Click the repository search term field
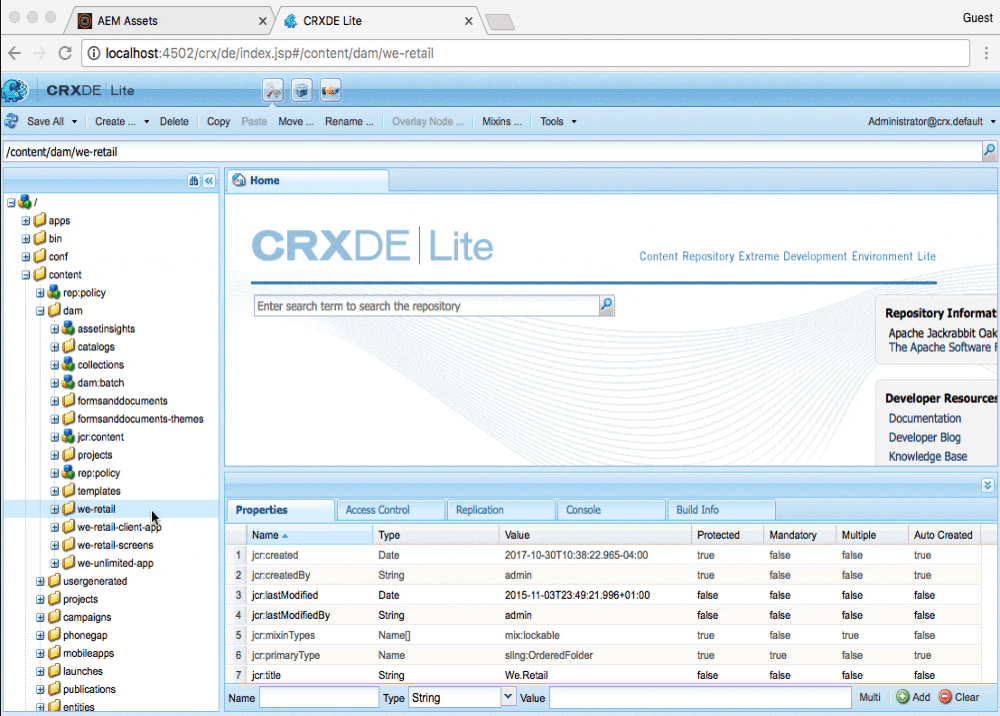The image size is (1000, 716). [427, 305]
